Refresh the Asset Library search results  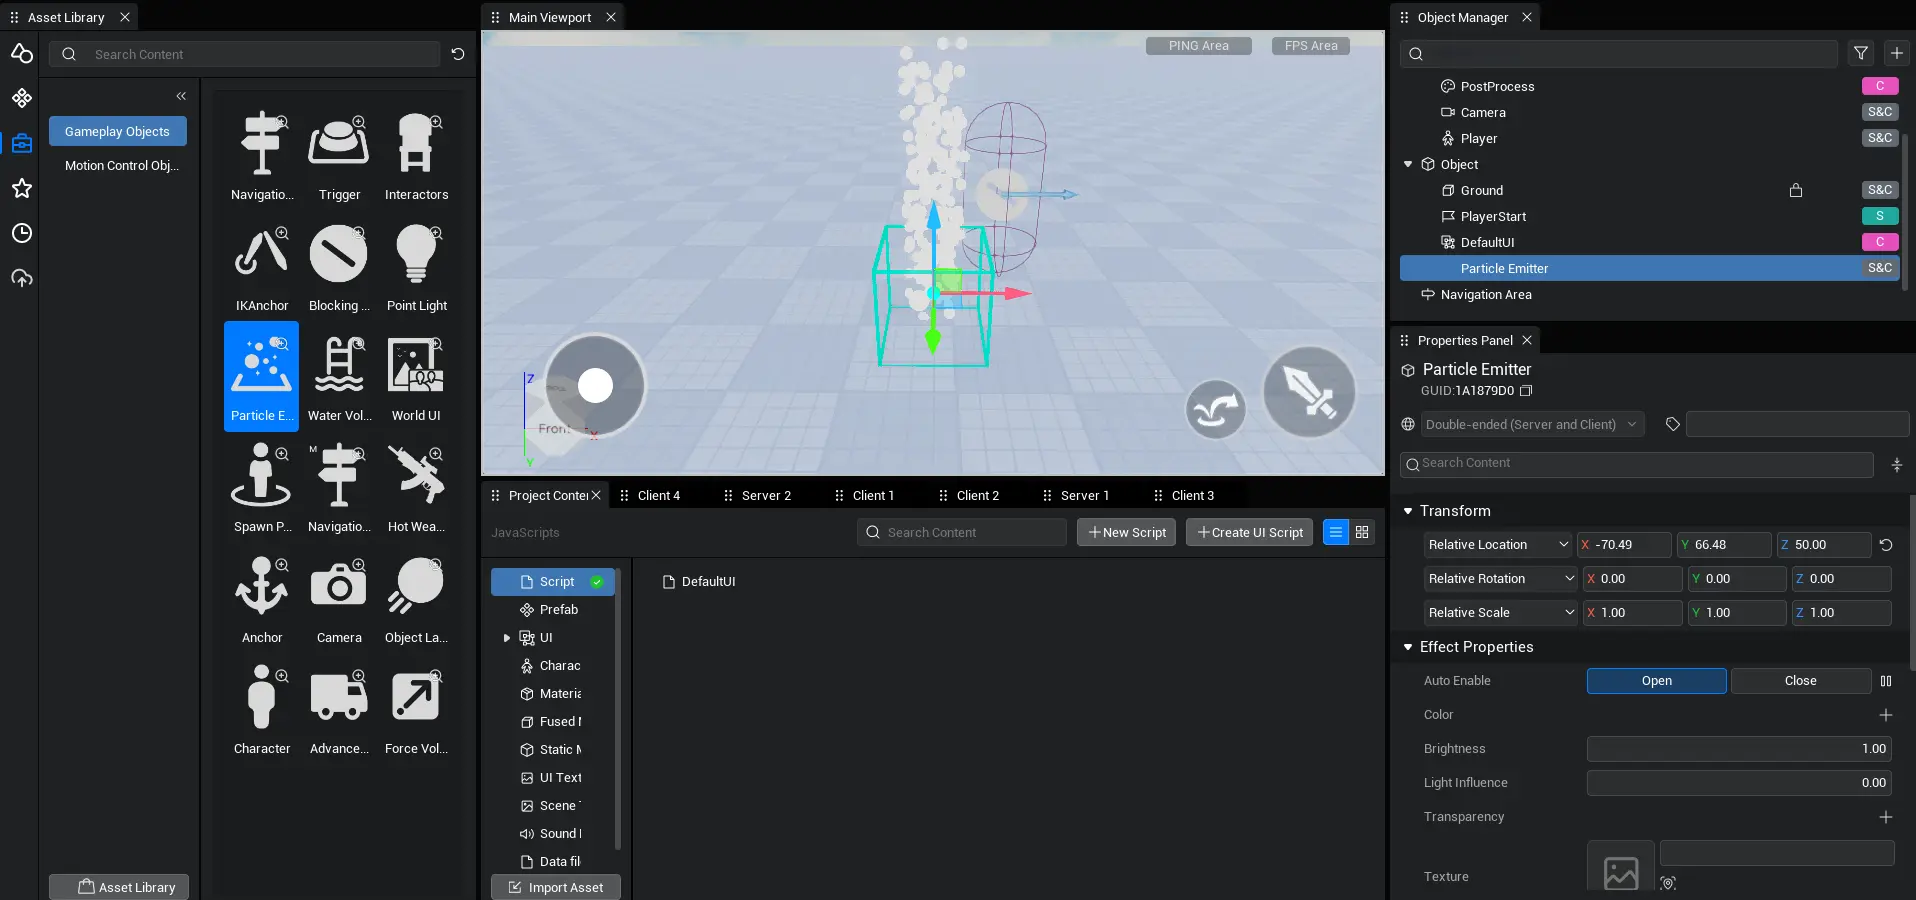point(458,54)
